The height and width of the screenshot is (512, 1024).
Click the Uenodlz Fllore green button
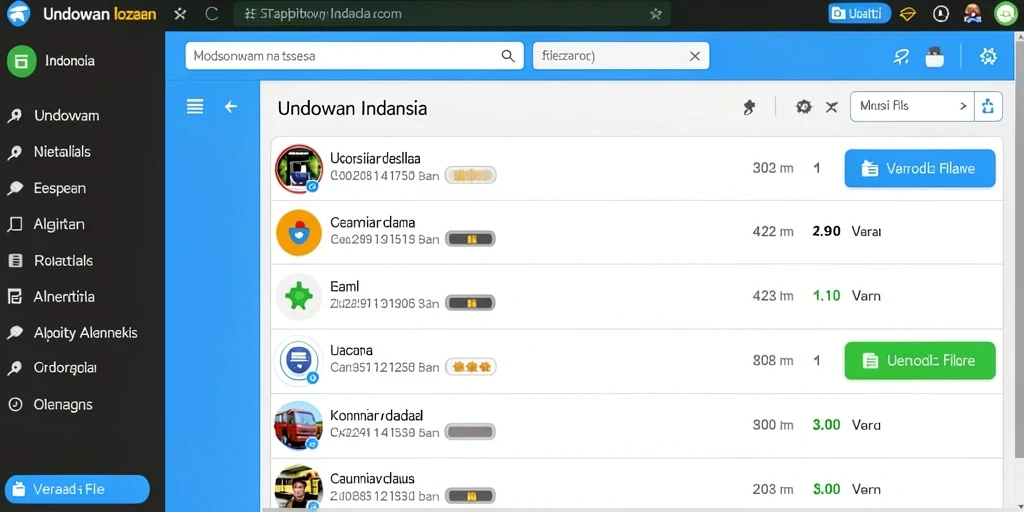(x=920, y=360)
